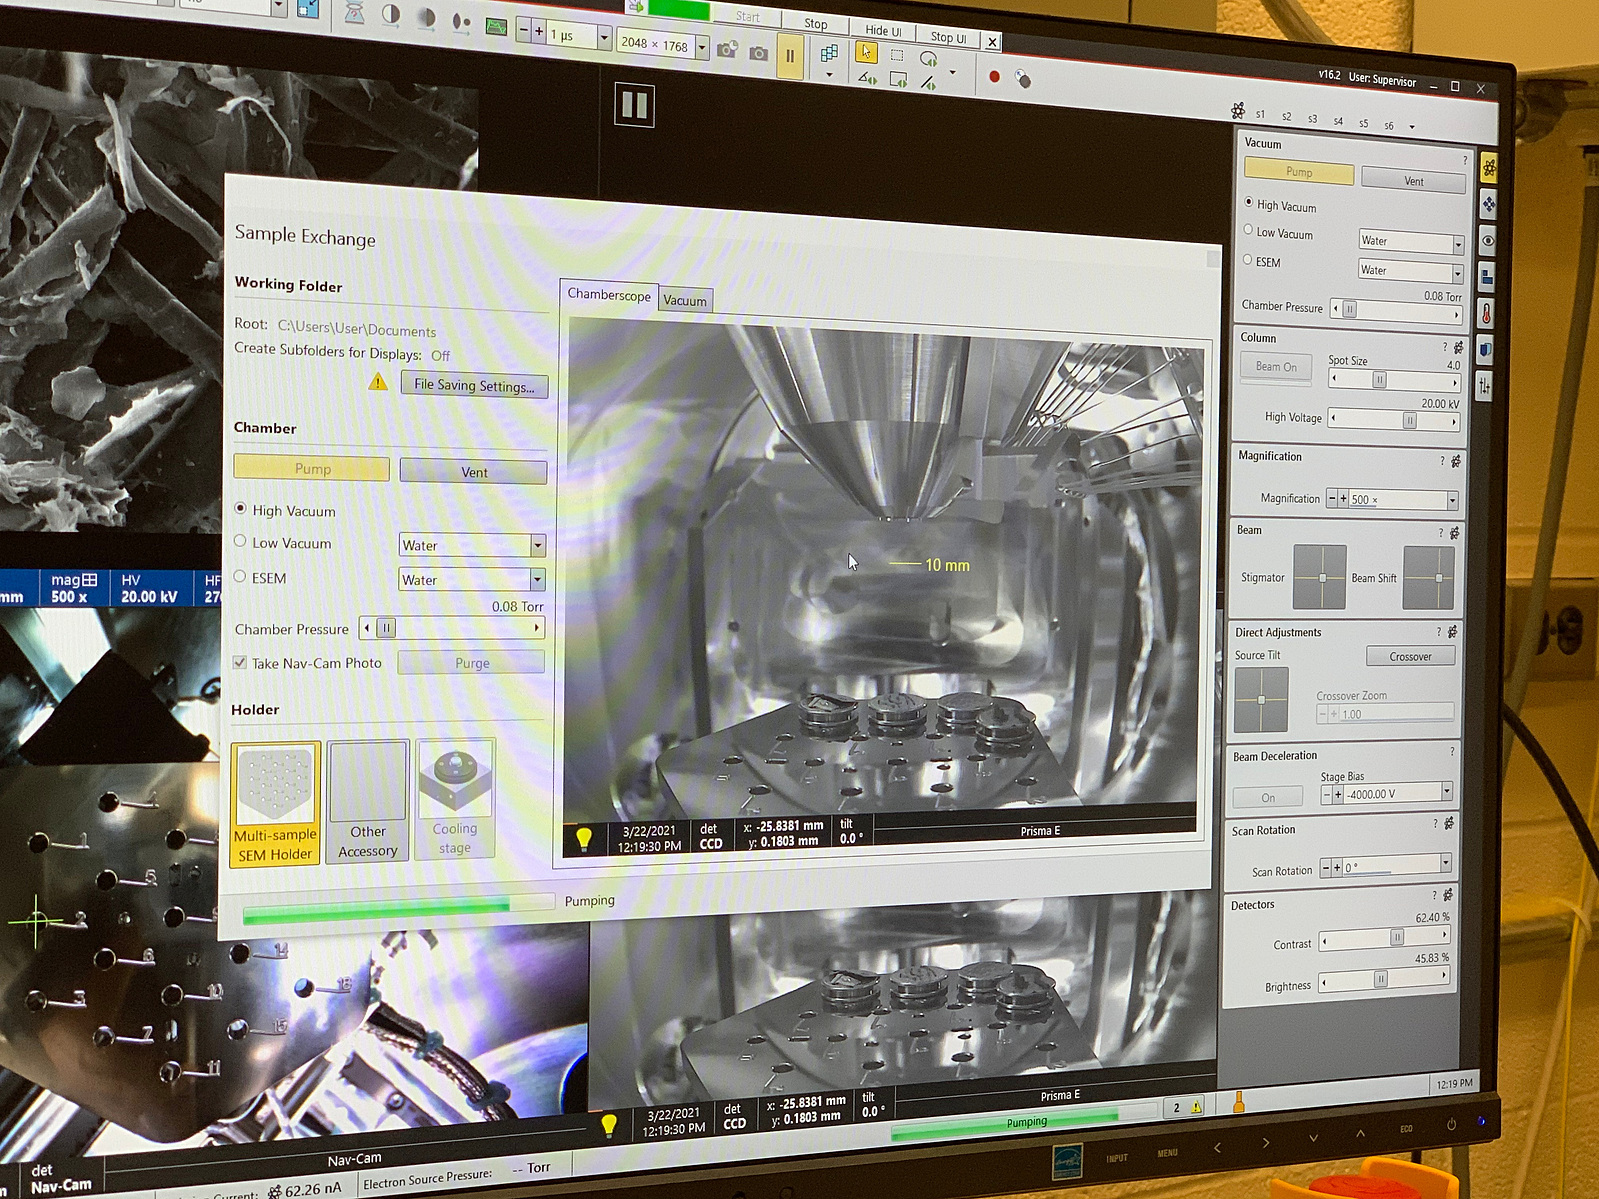Viewport: 1599px width, 1199px height.
Task: Expand the arrow after s6 presets
Action: tap(1412, 127)
